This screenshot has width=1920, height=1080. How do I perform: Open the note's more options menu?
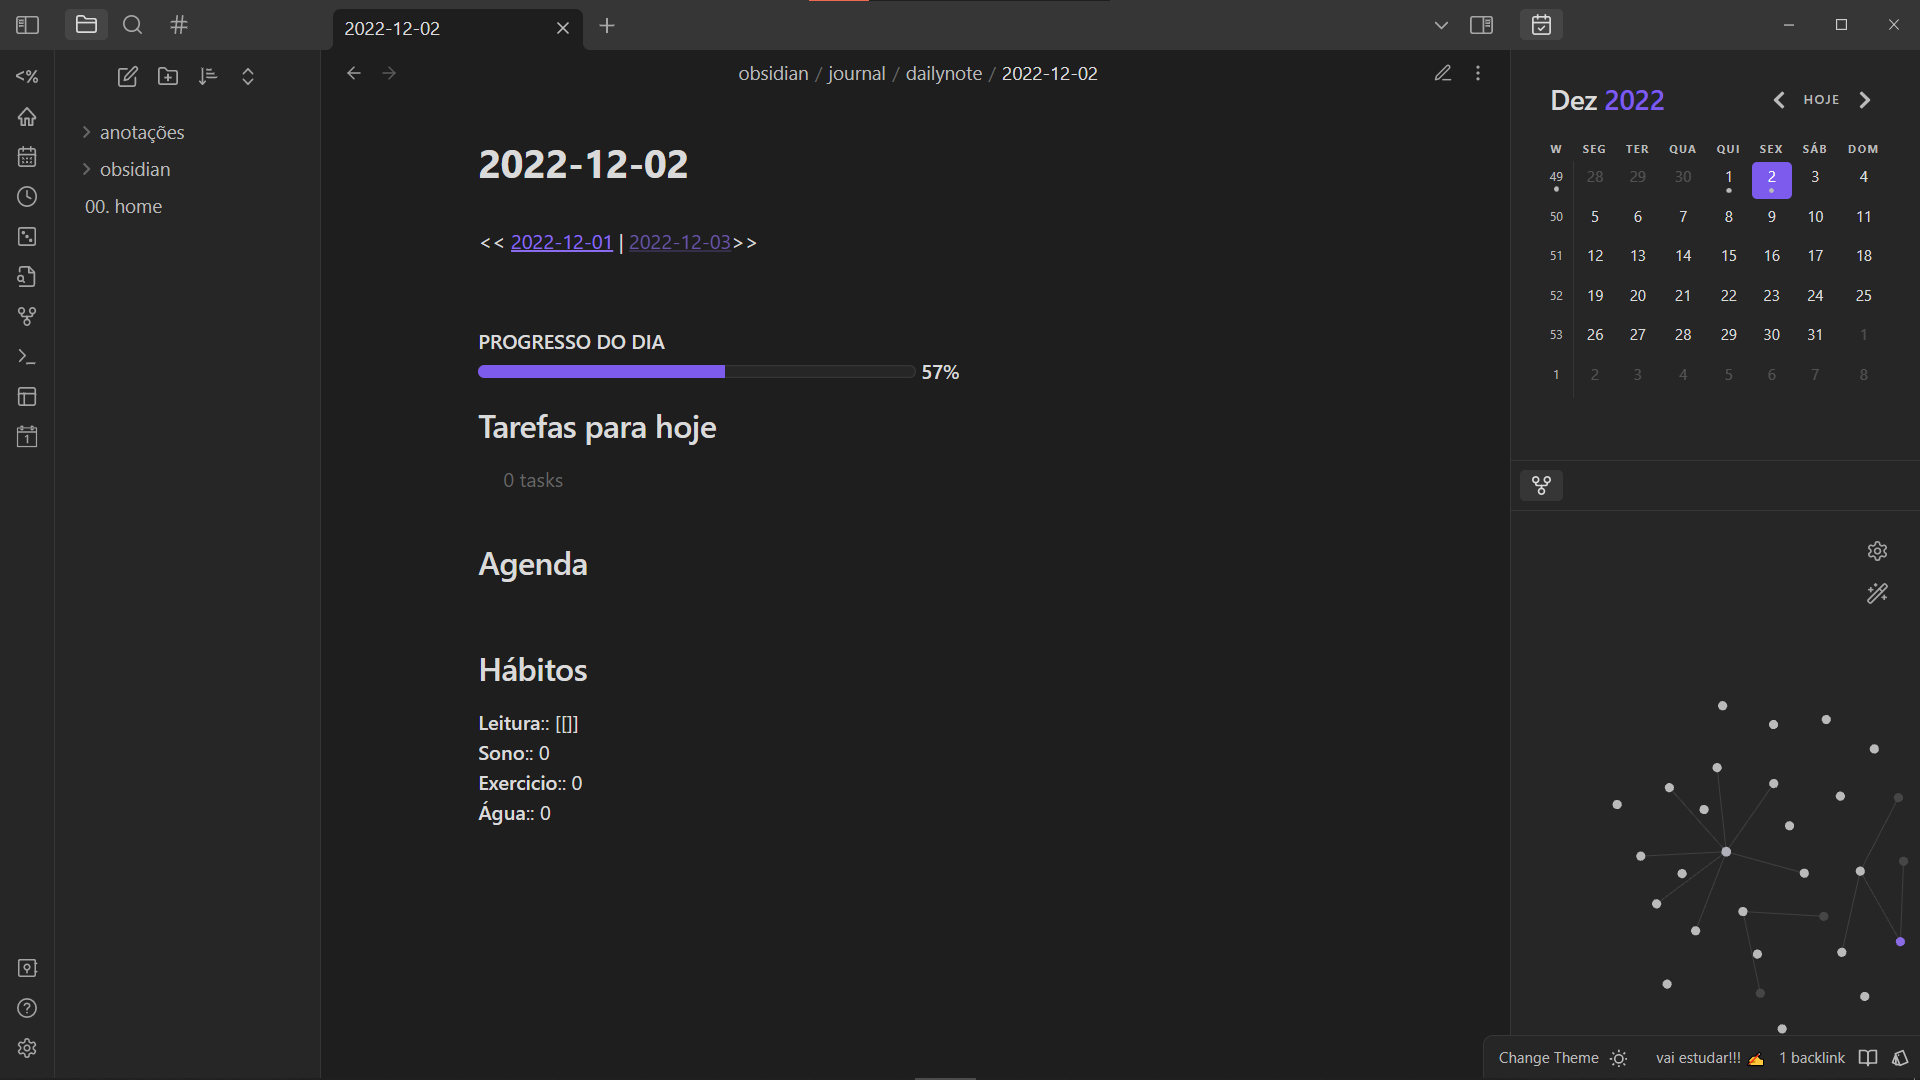[x=1478, y=73]
